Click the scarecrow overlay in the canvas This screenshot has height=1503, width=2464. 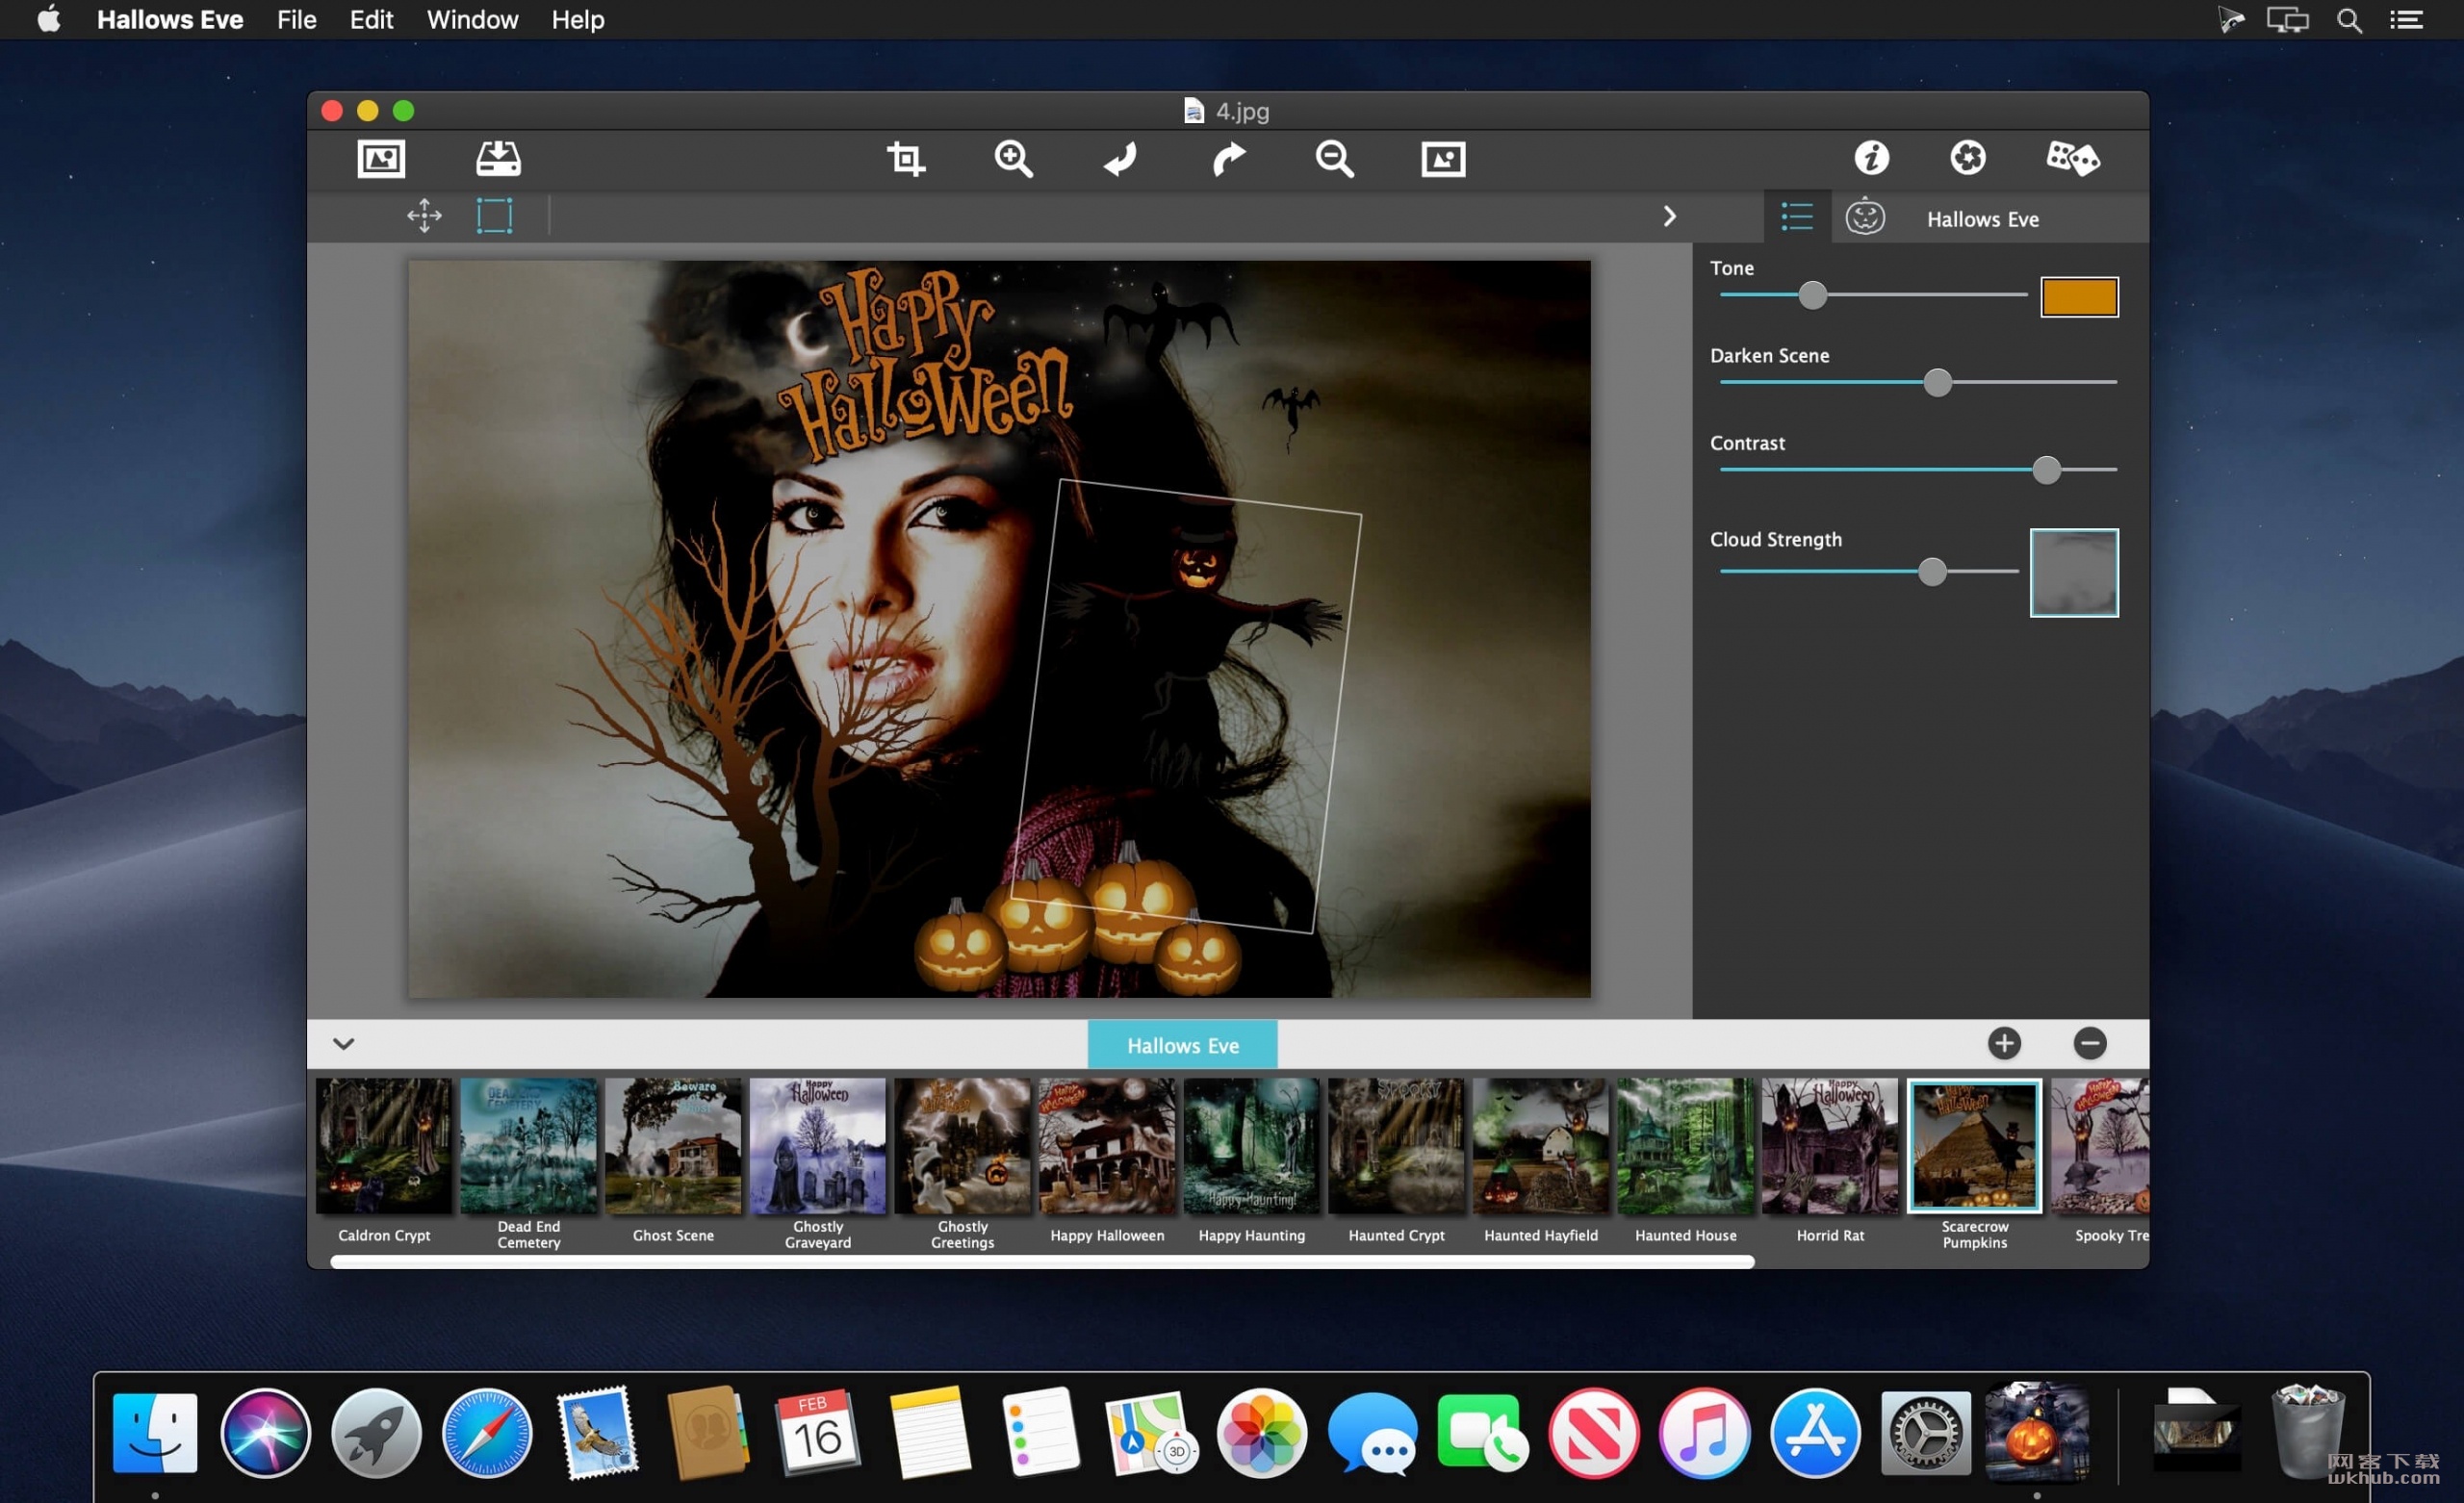tap(1187, 706)
